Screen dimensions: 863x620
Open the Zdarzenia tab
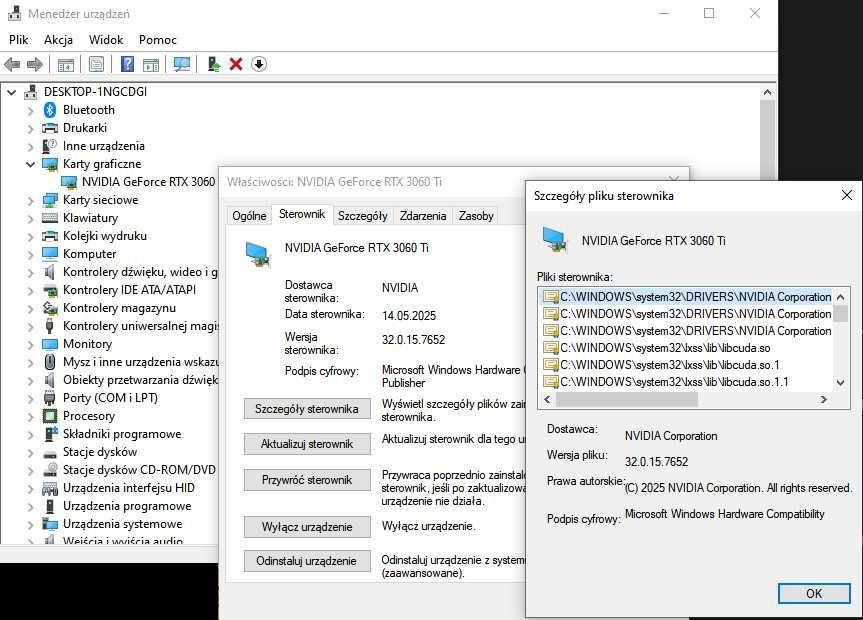click(x=423, y=216)
